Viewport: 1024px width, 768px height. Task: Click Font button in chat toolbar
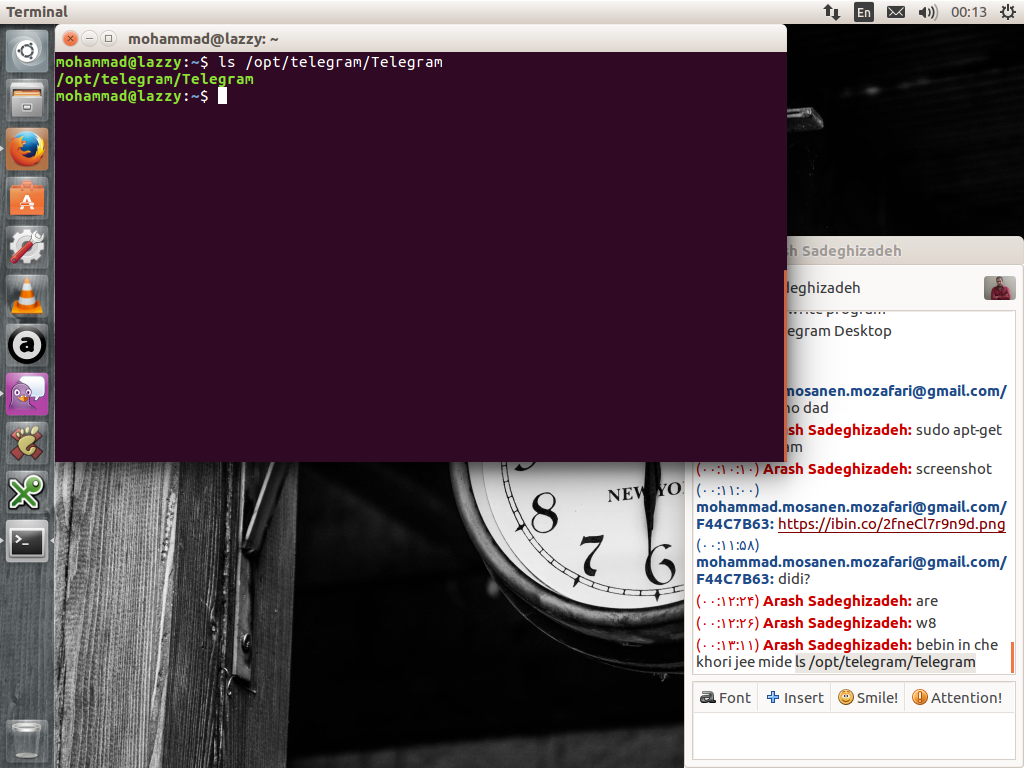pyautogui.click(x=726, y=697)
